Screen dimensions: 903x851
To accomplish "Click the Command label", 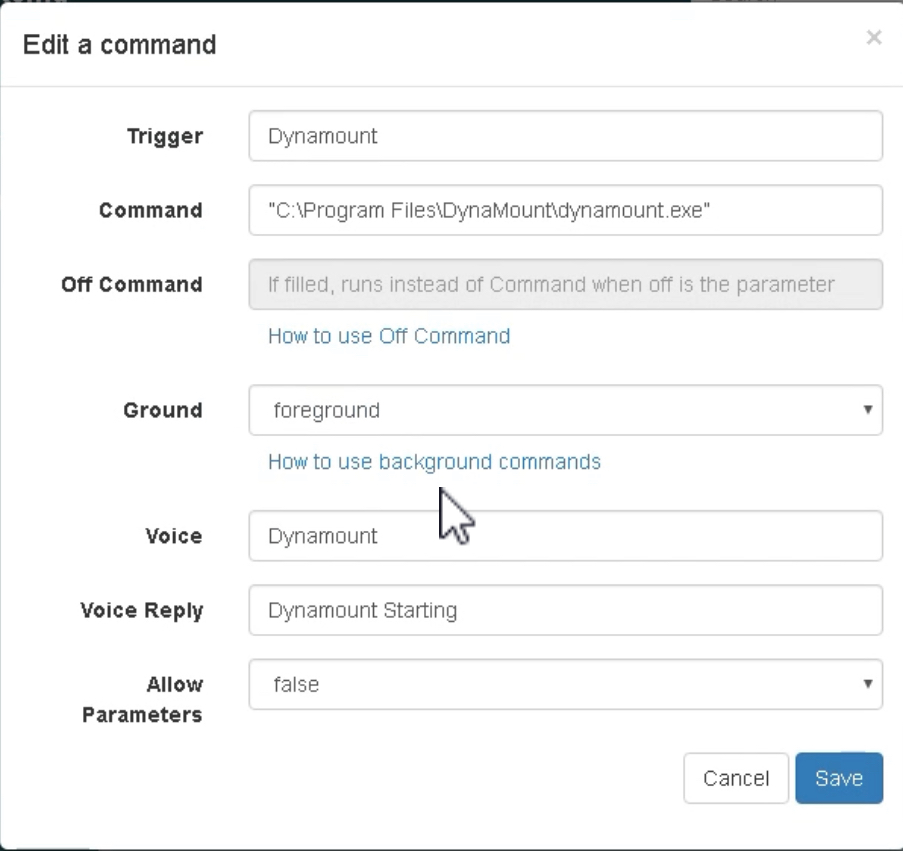I will (151, 210).
